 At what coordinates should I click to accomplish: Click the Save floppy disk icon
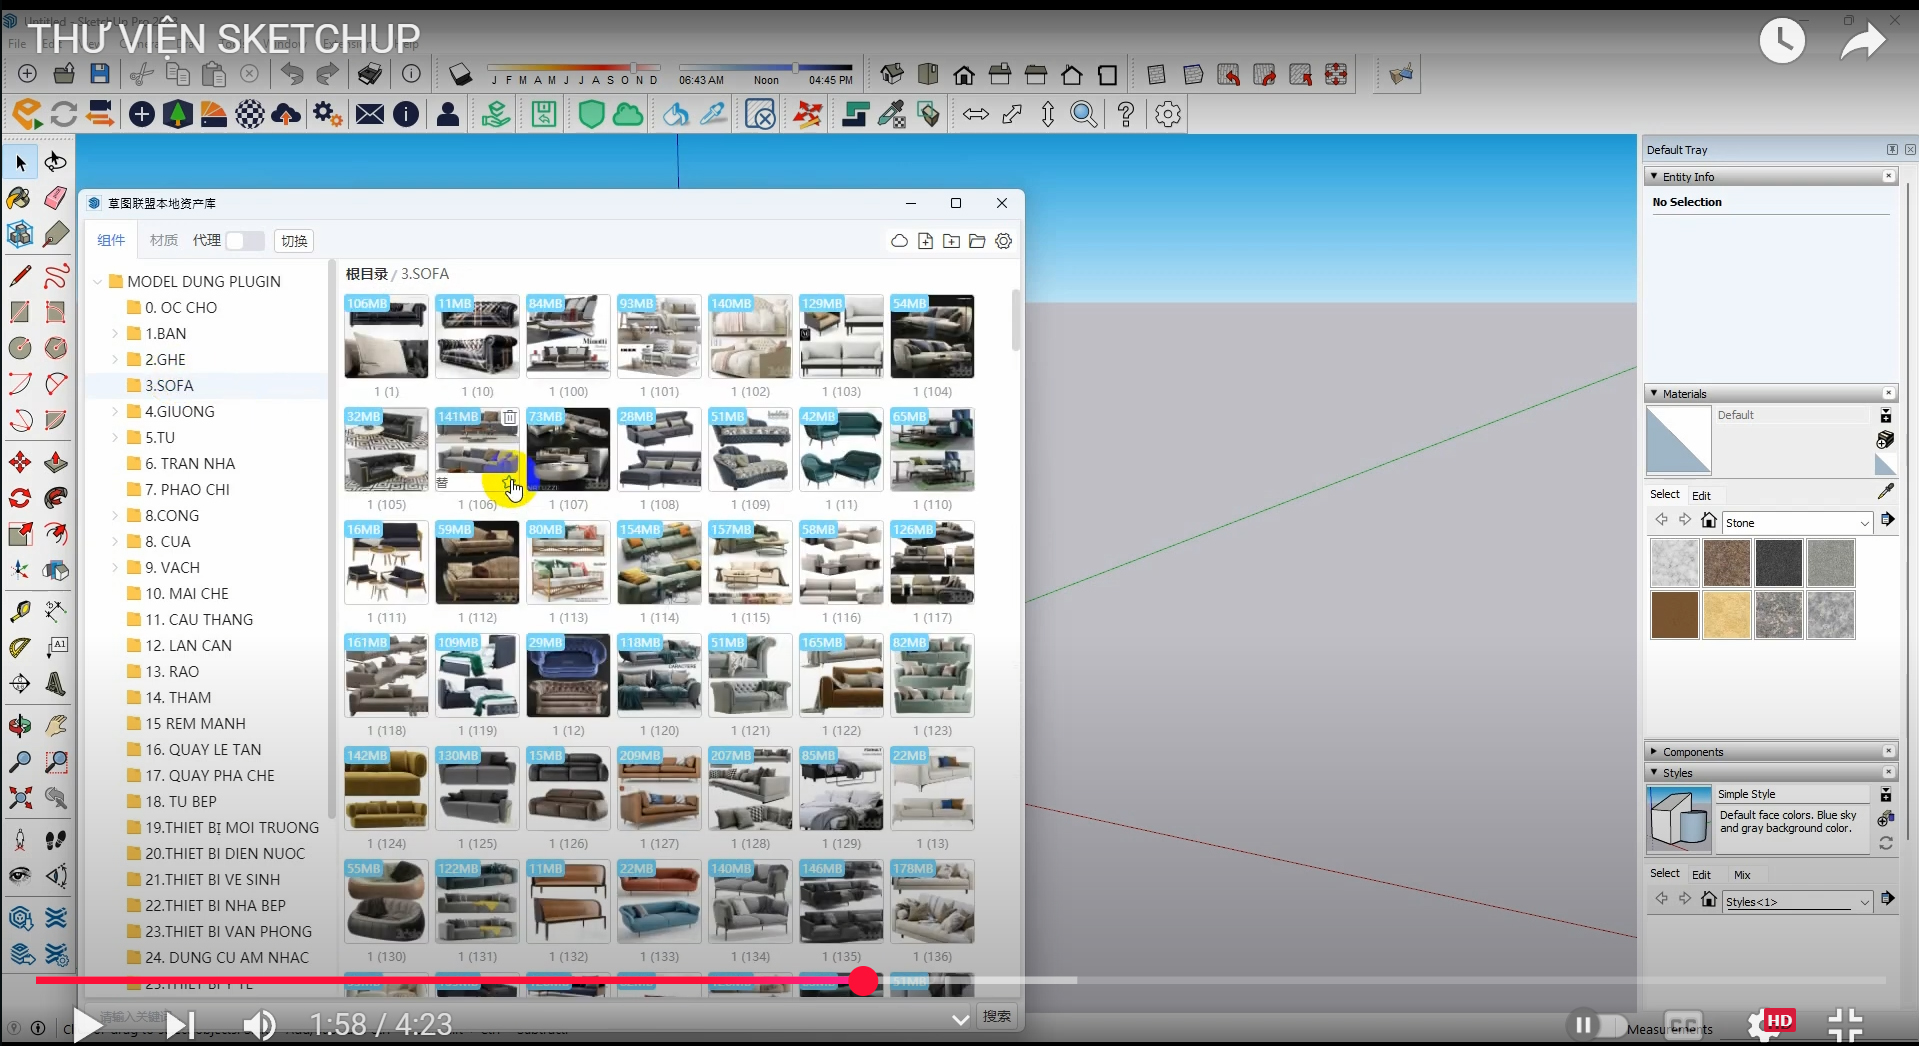tap(100, 74)
